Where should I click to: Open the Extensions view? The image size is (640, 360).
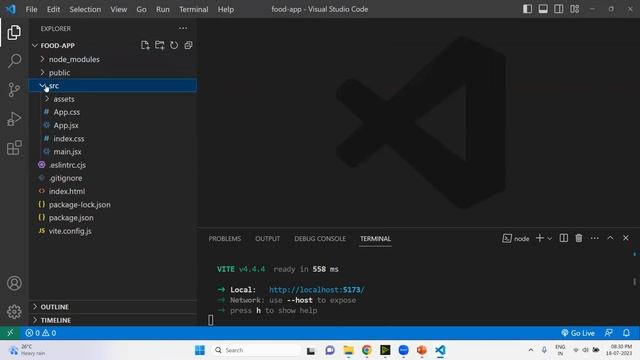[x=14, y=148]
